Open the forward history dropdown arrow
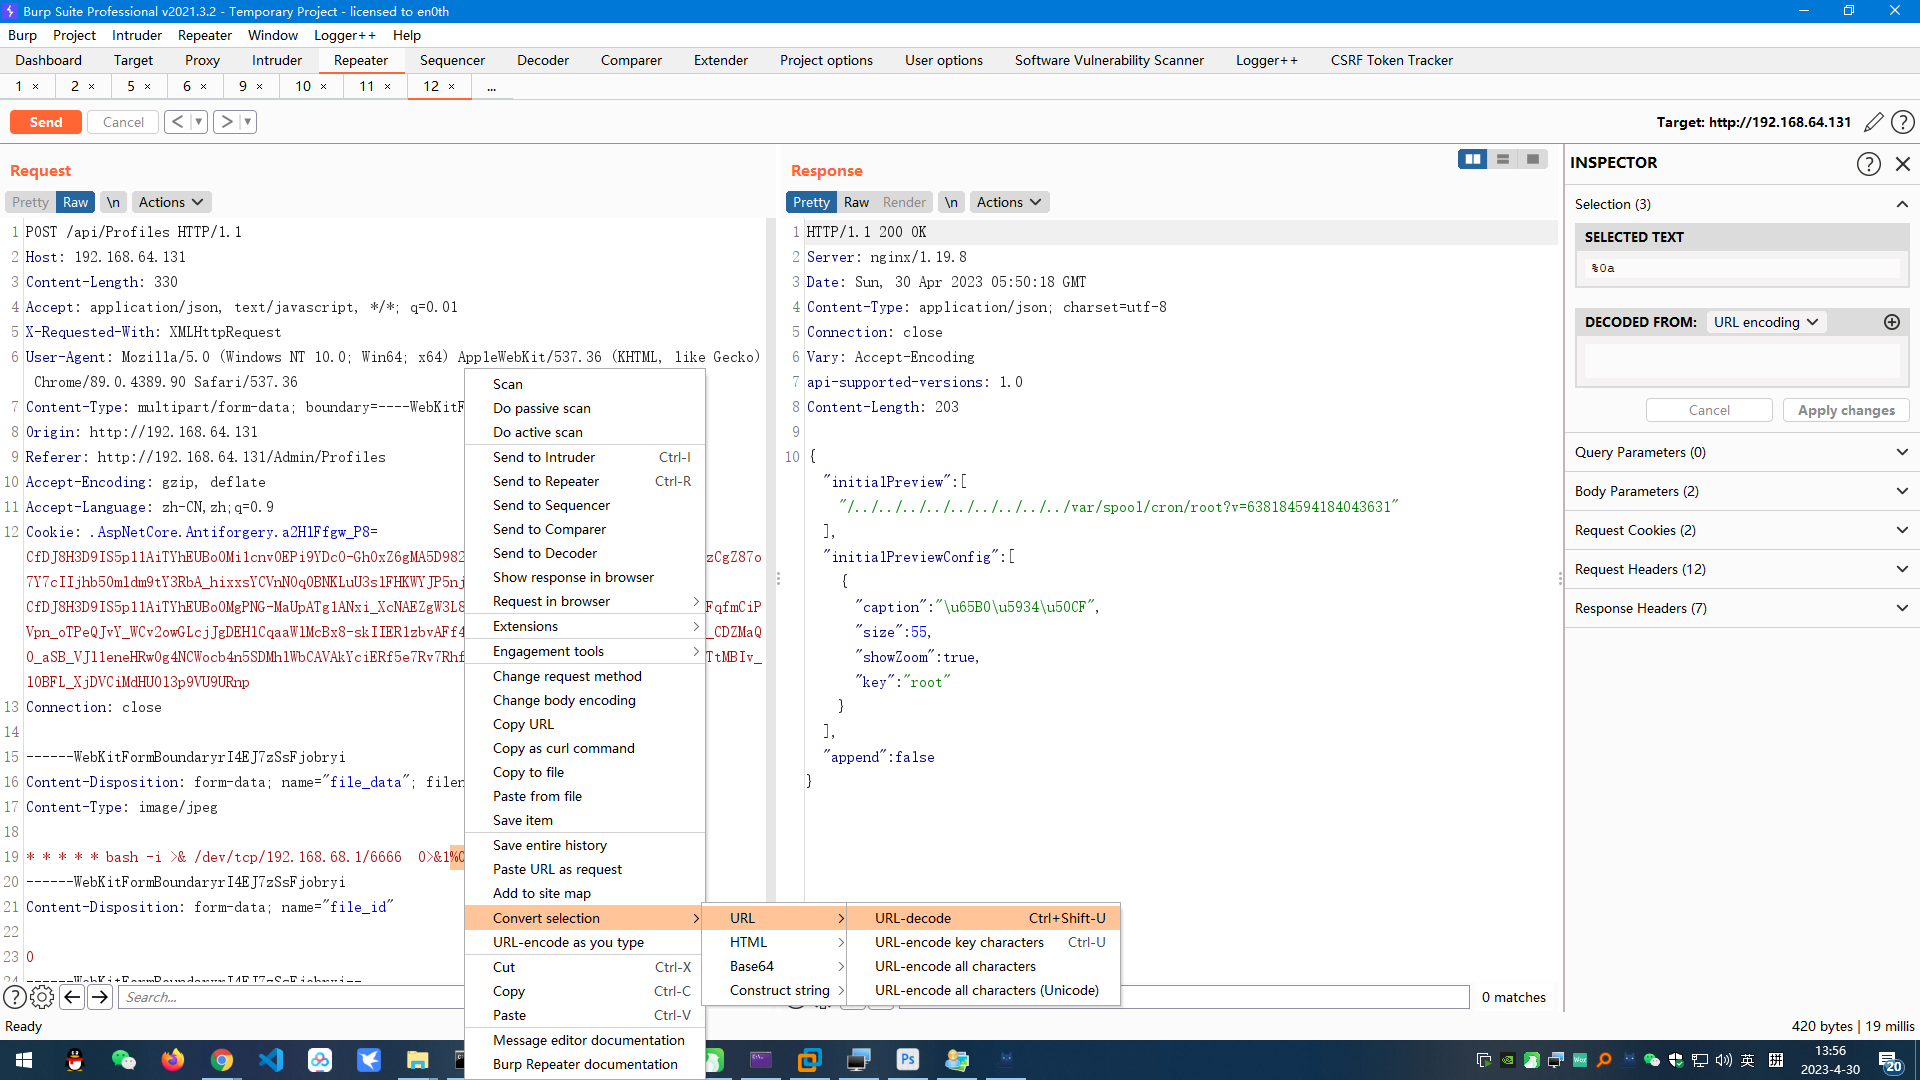This screenshot has height=1080, width=1920. 248,122
